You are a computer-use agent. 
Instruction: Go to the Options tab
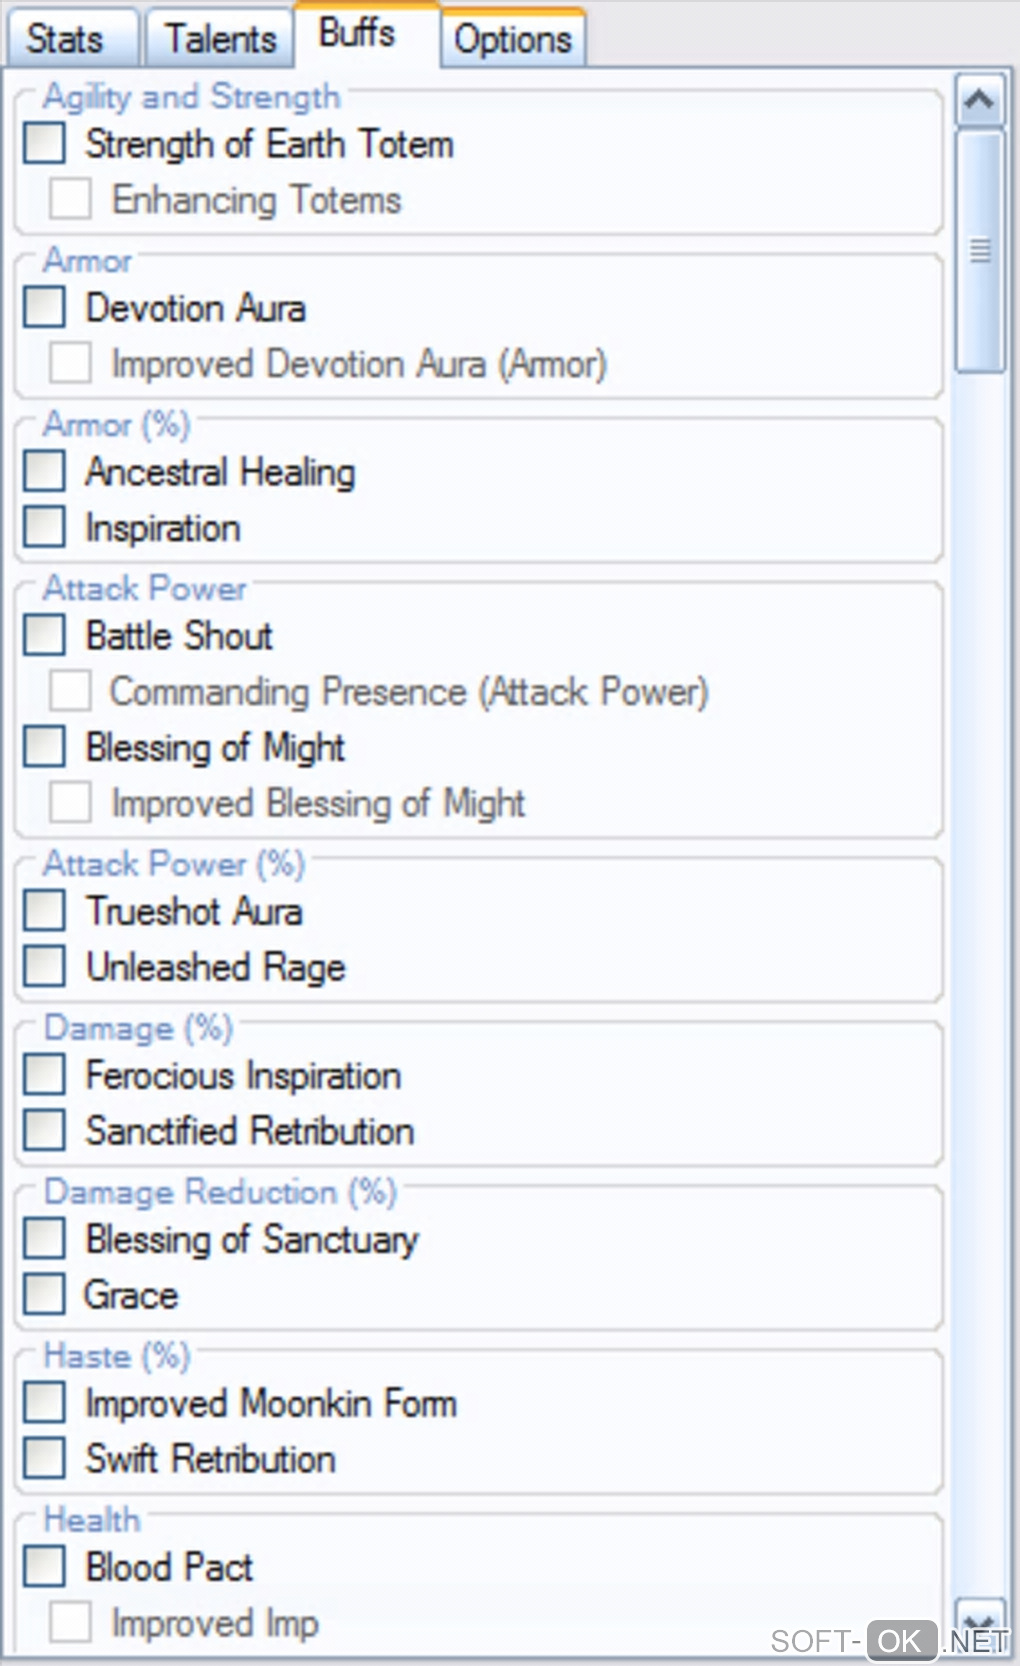512,39
